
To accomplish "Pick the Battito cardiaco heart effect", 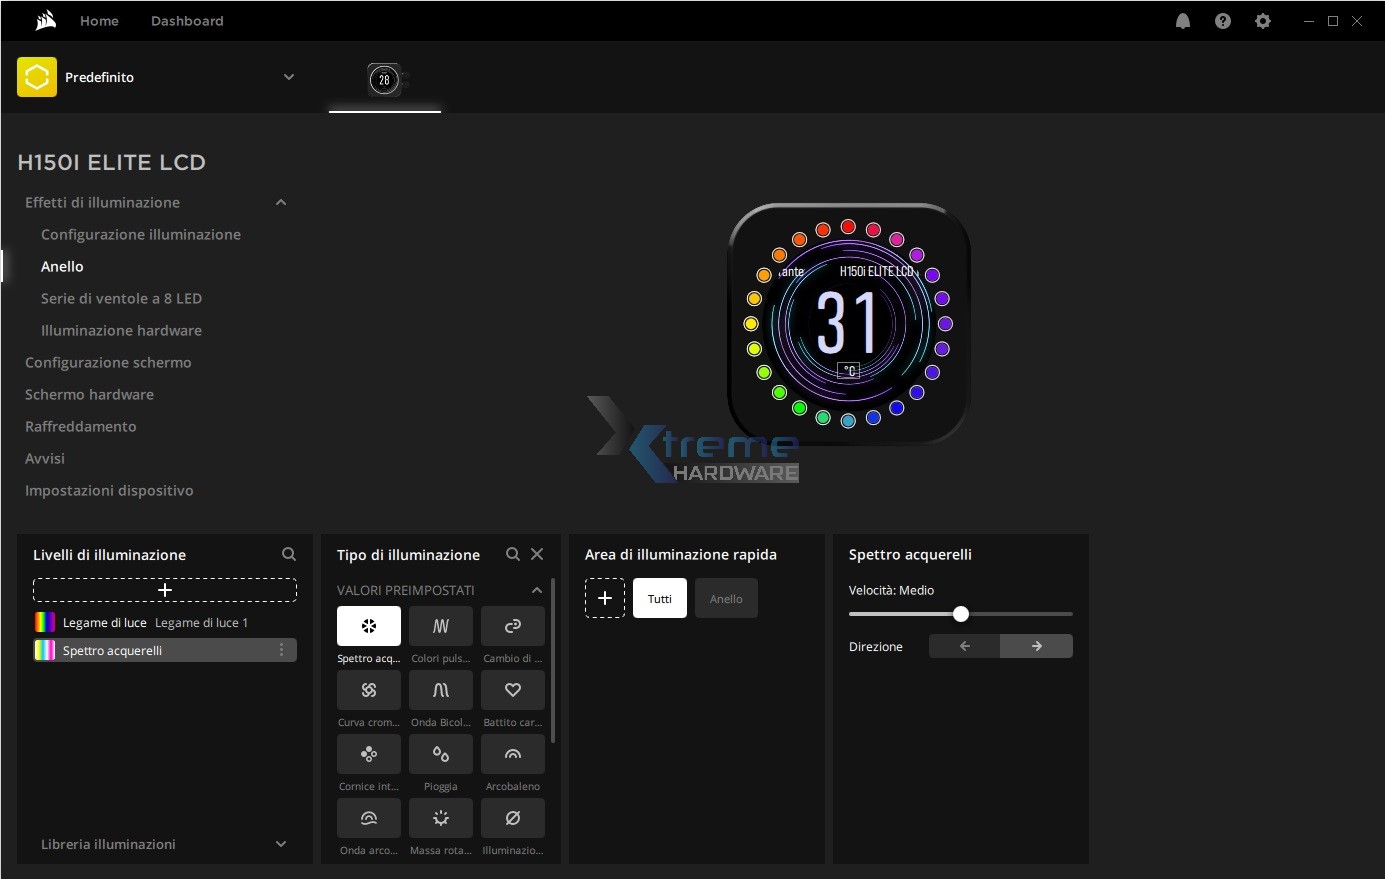I will pyautogui.click(x=512, y=690).
